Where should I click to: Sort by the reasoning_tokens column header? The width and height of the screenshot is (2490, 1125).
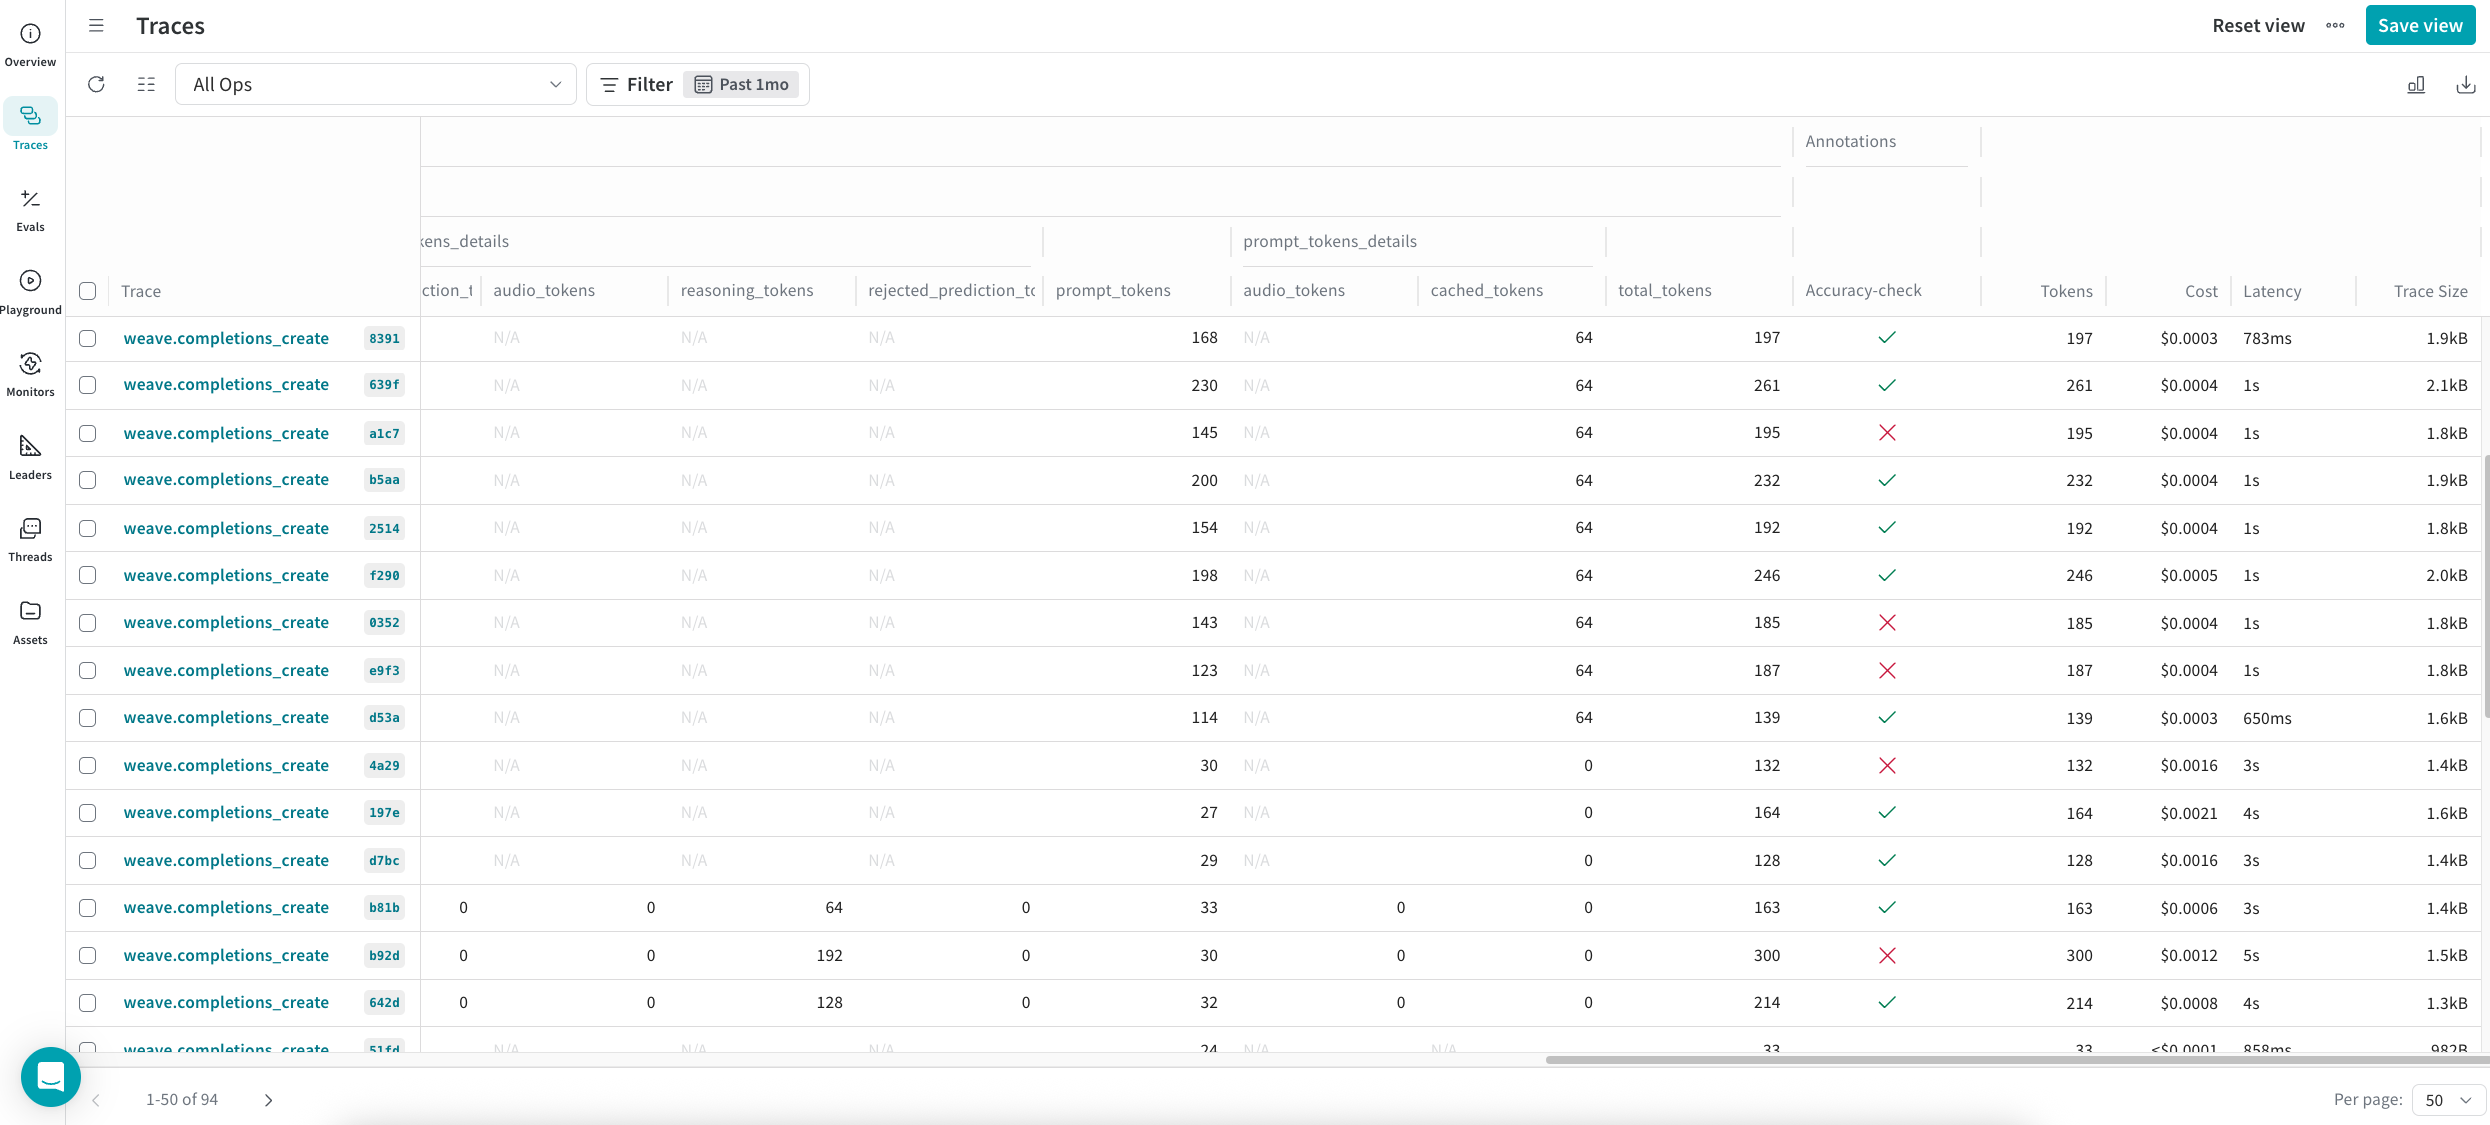(x=746, y=290)
